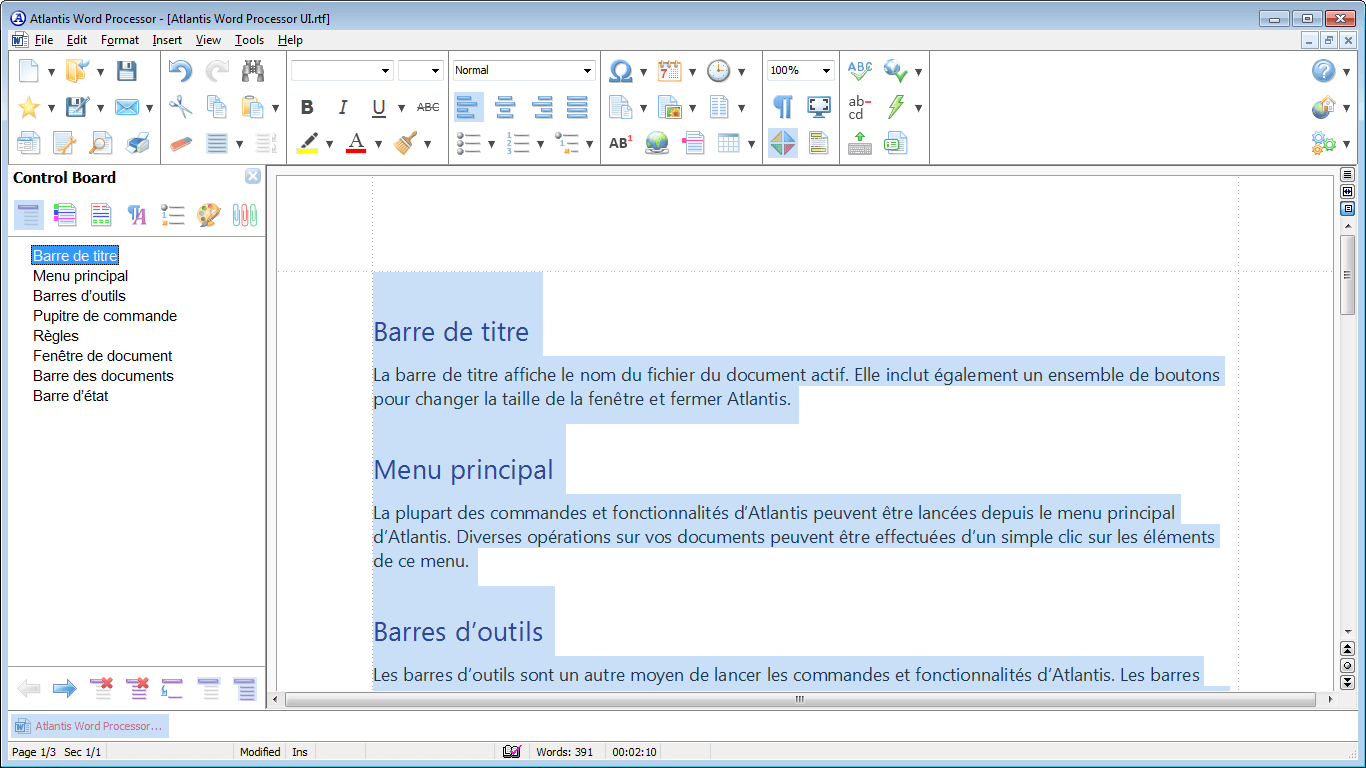The width and height of the screenshot is (1366, 768).
Task: Expand the insert table dropdown arrow
Action: 750,143
